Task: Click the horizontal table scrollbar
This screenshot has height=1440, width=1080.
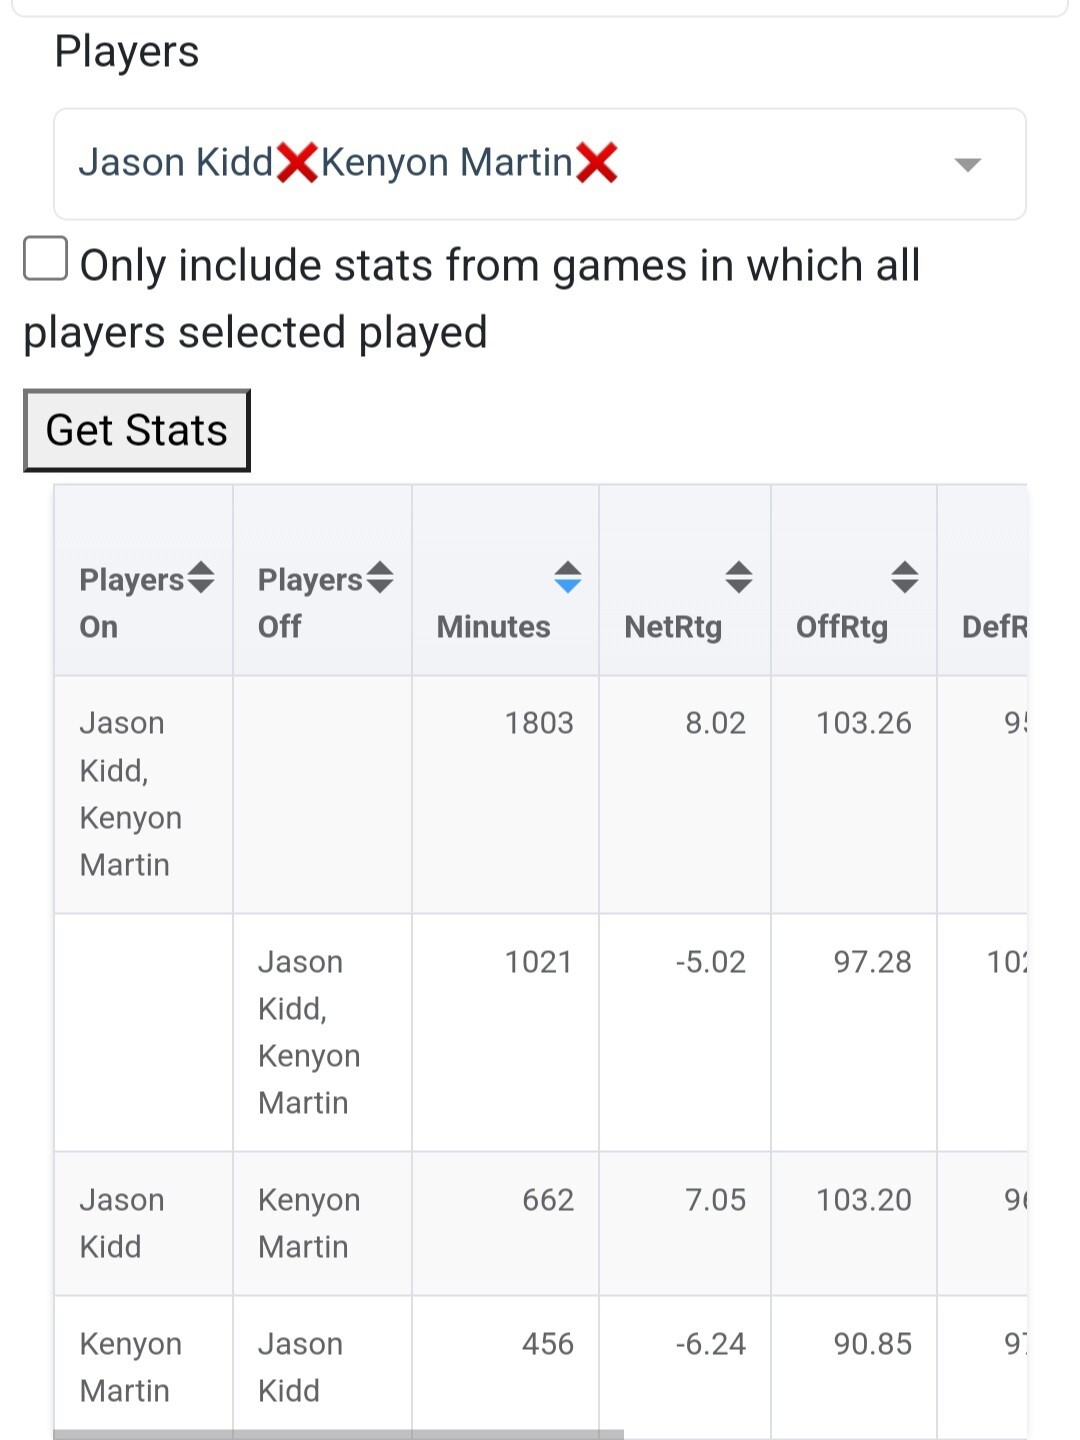Action: click(338, 1434)
